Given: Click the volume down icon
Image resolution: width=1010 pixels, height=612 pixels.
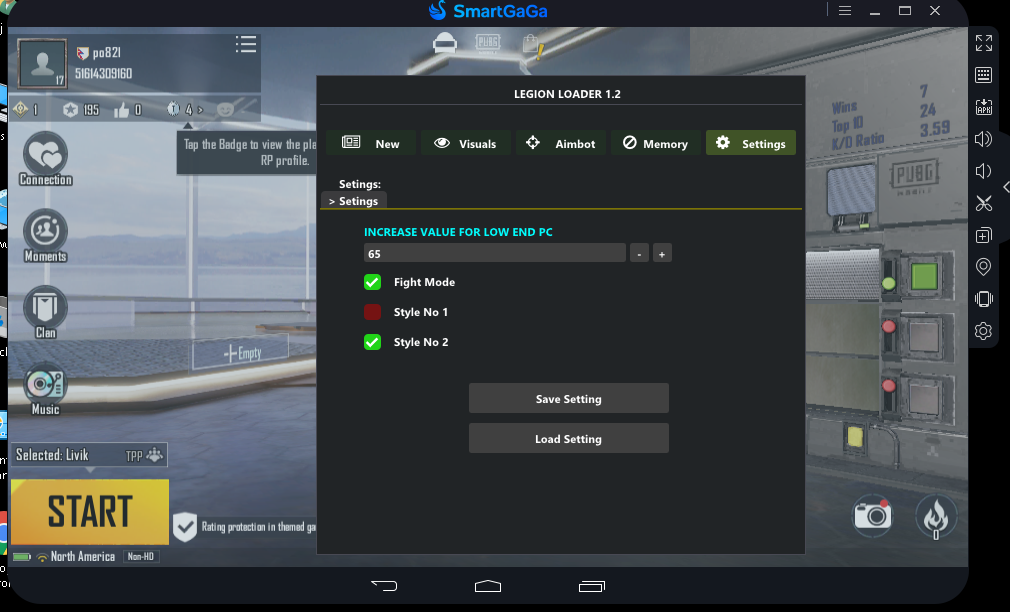Looking at the screenshot, I should pos(982,171).
